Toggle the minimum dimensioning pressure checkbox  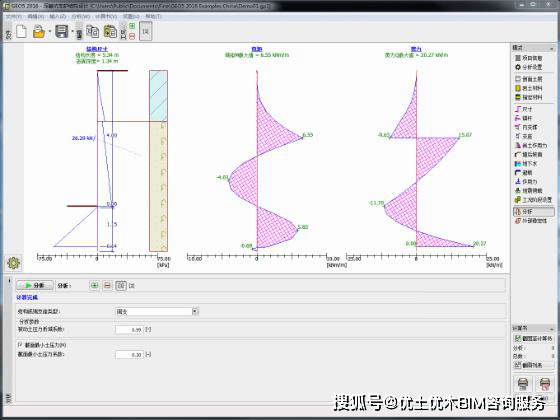pyautogui.click(x=20, y=345)
